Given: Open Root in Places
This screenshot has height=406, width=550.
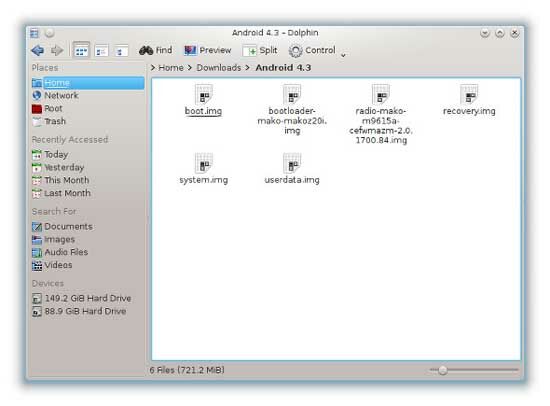Looking at the screenshot, I should 87,108.
